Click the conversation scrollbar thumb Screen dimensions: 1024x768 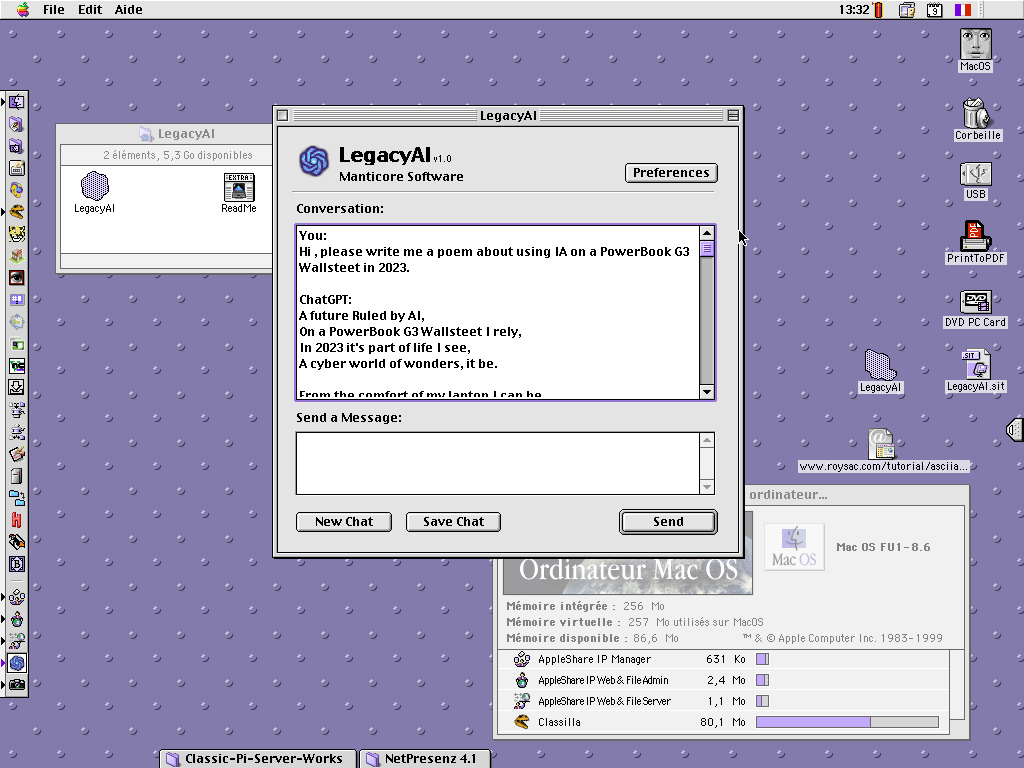pyautogui.click(x=707, y=249)
